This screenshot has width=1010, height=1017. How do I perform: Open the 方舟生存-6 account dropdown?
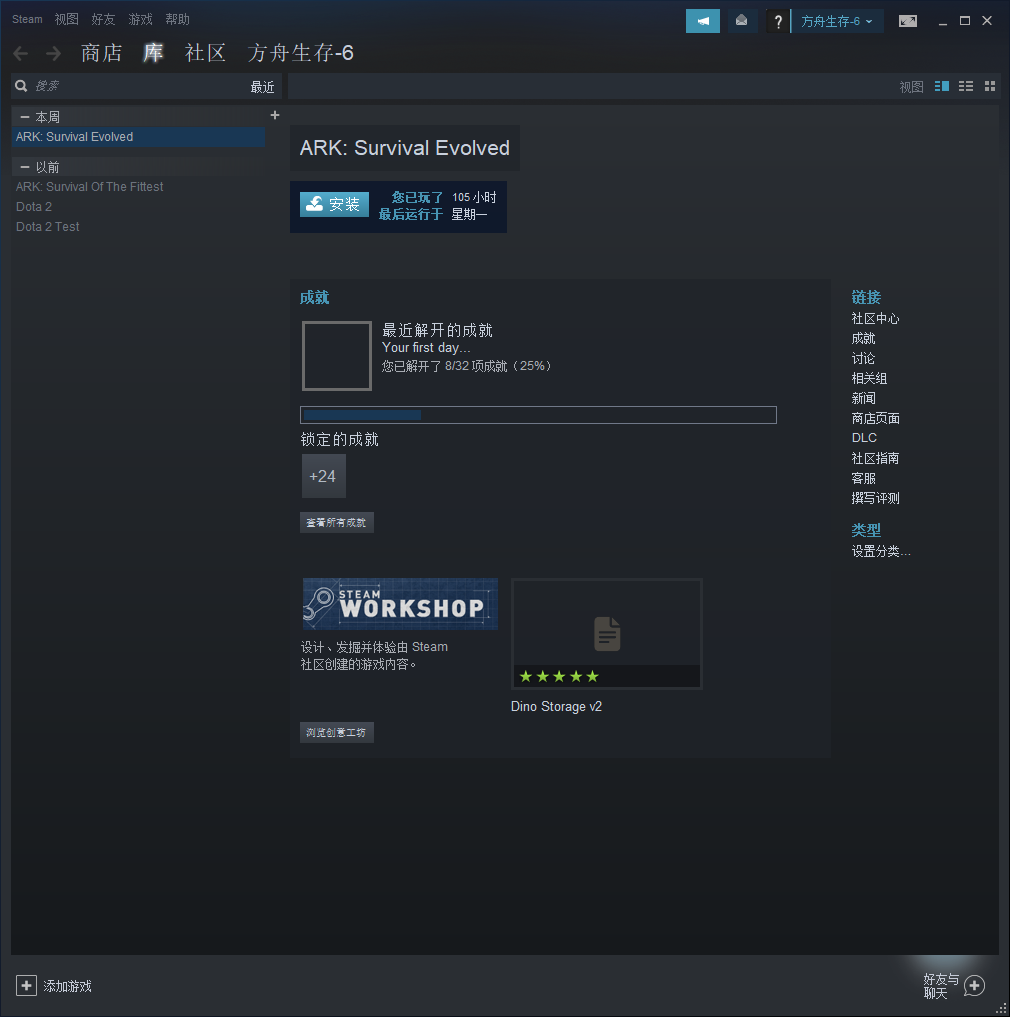coord(837,21)
